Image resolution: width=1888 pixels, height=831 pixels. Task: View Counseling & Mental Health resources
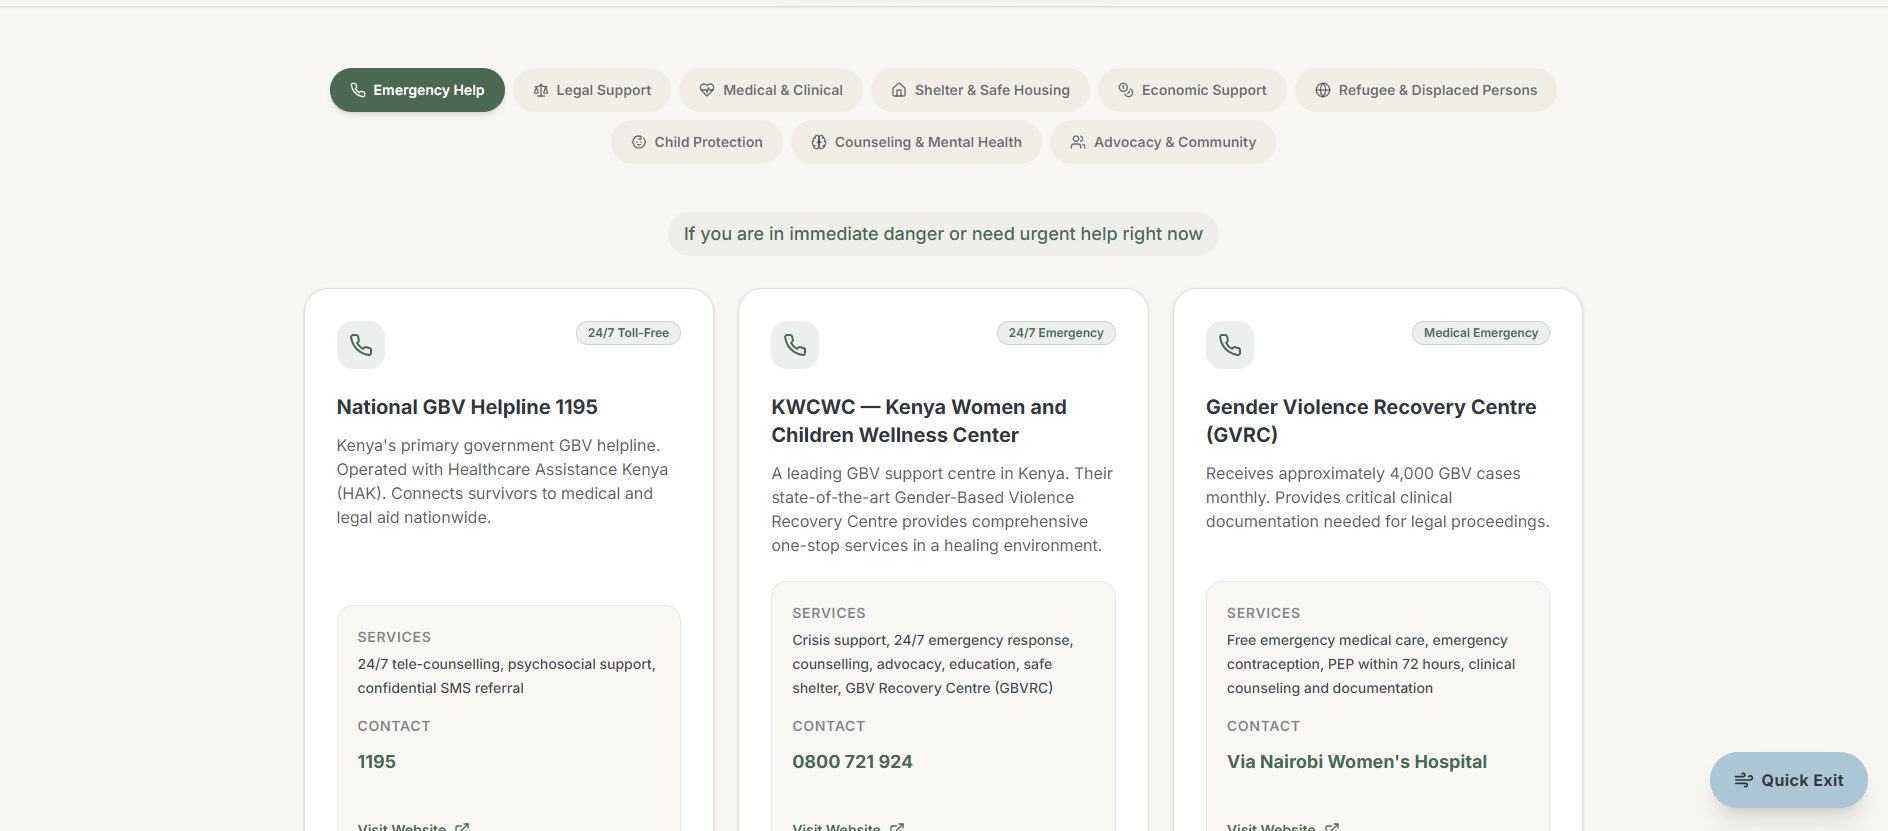916,142
